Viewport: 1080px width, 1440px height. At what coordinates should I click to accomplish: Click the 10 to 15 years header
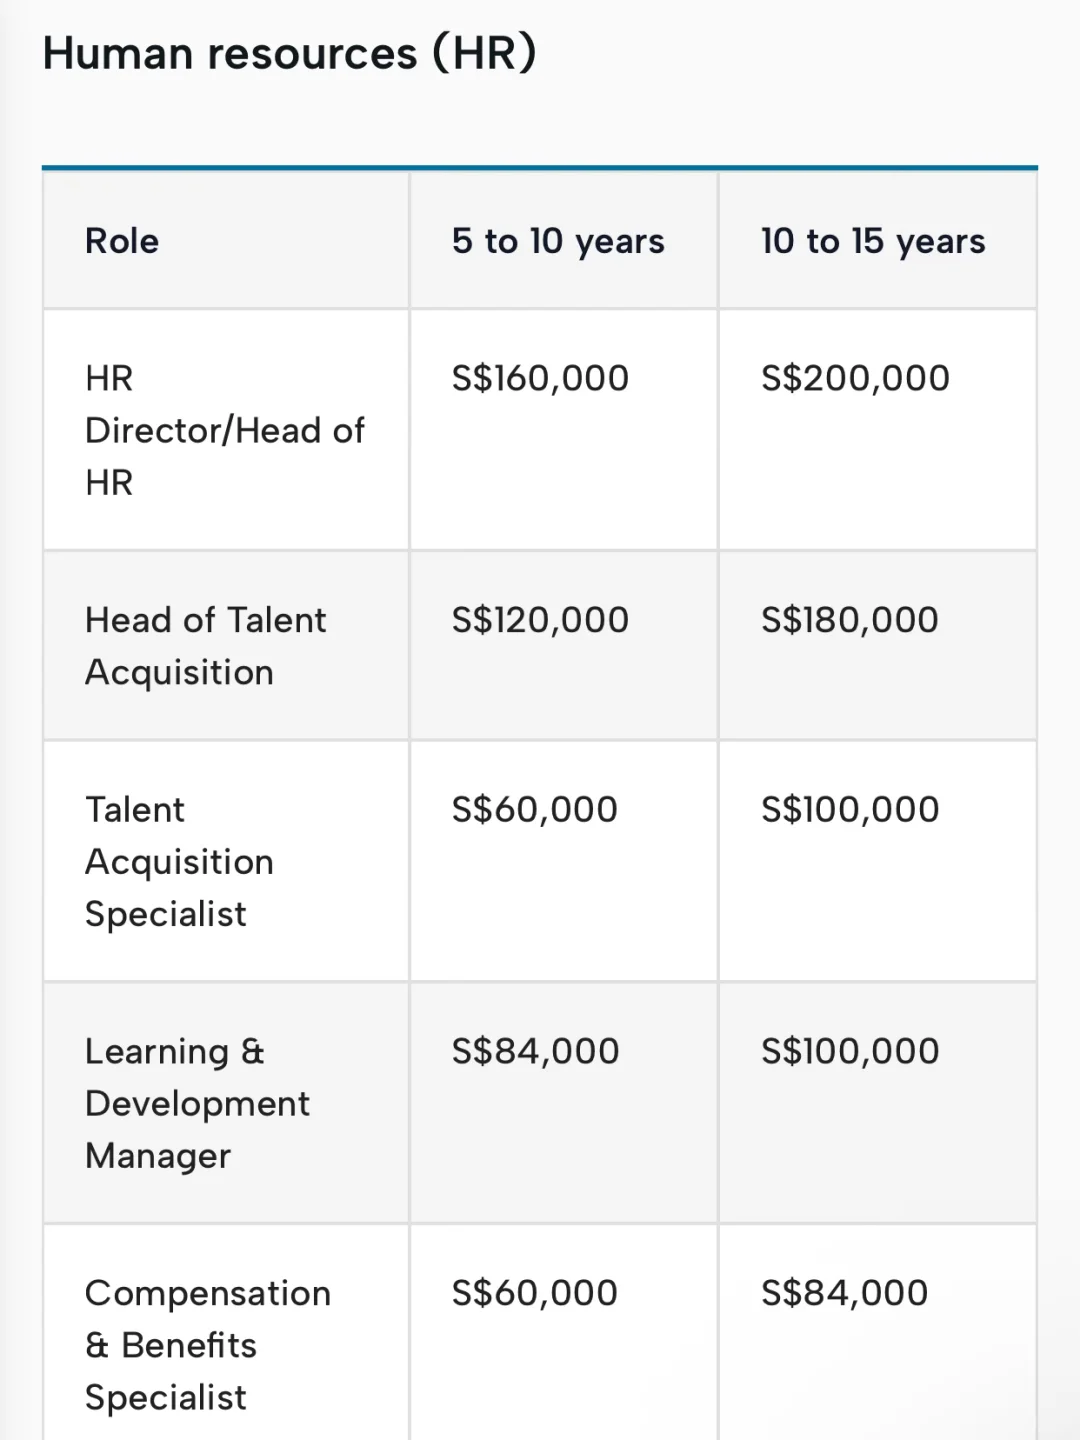[873, 241]
